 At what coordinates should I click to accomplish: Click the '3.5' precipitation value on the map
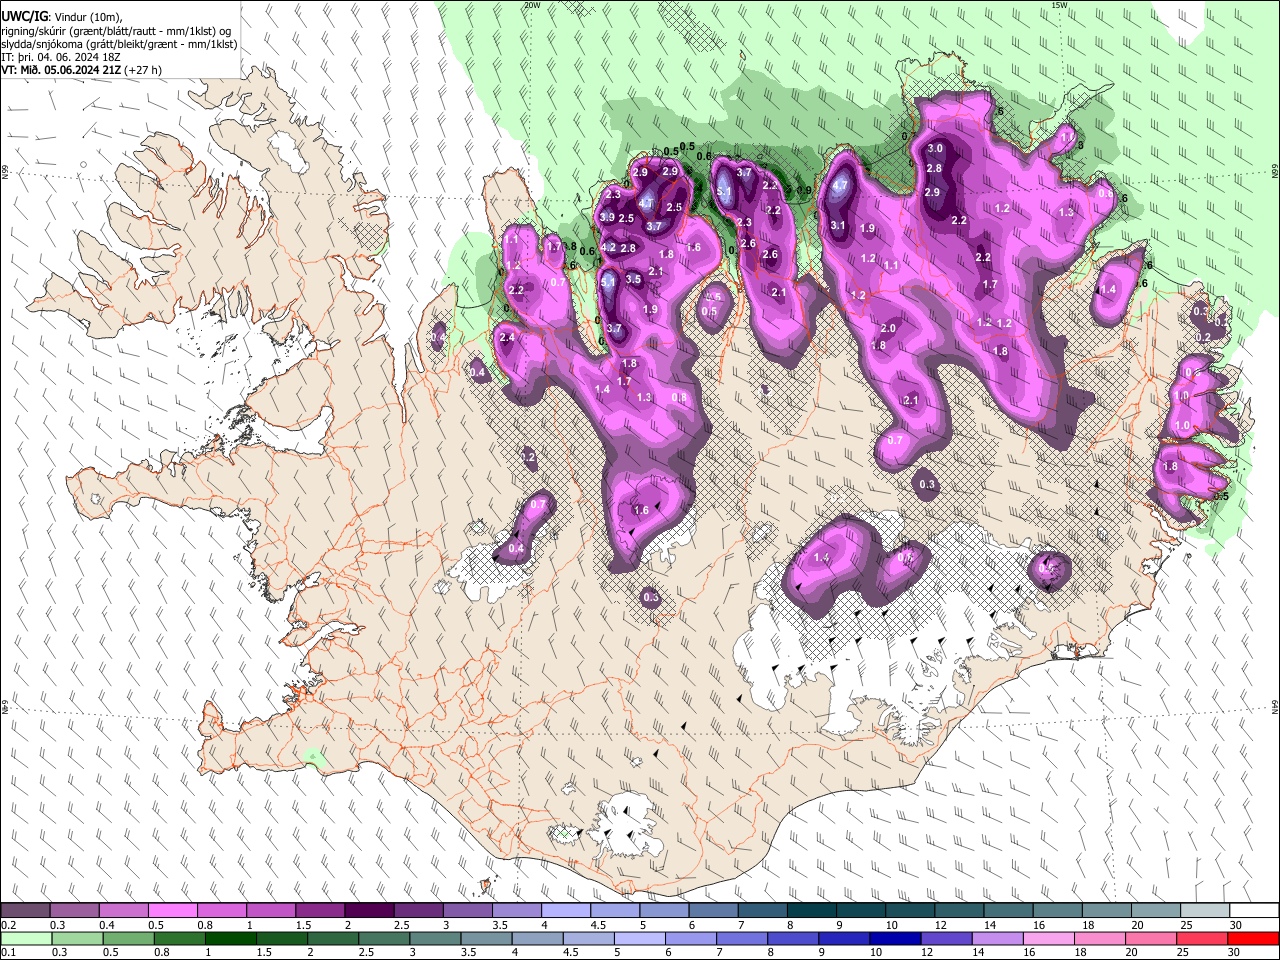pos(633,279)
